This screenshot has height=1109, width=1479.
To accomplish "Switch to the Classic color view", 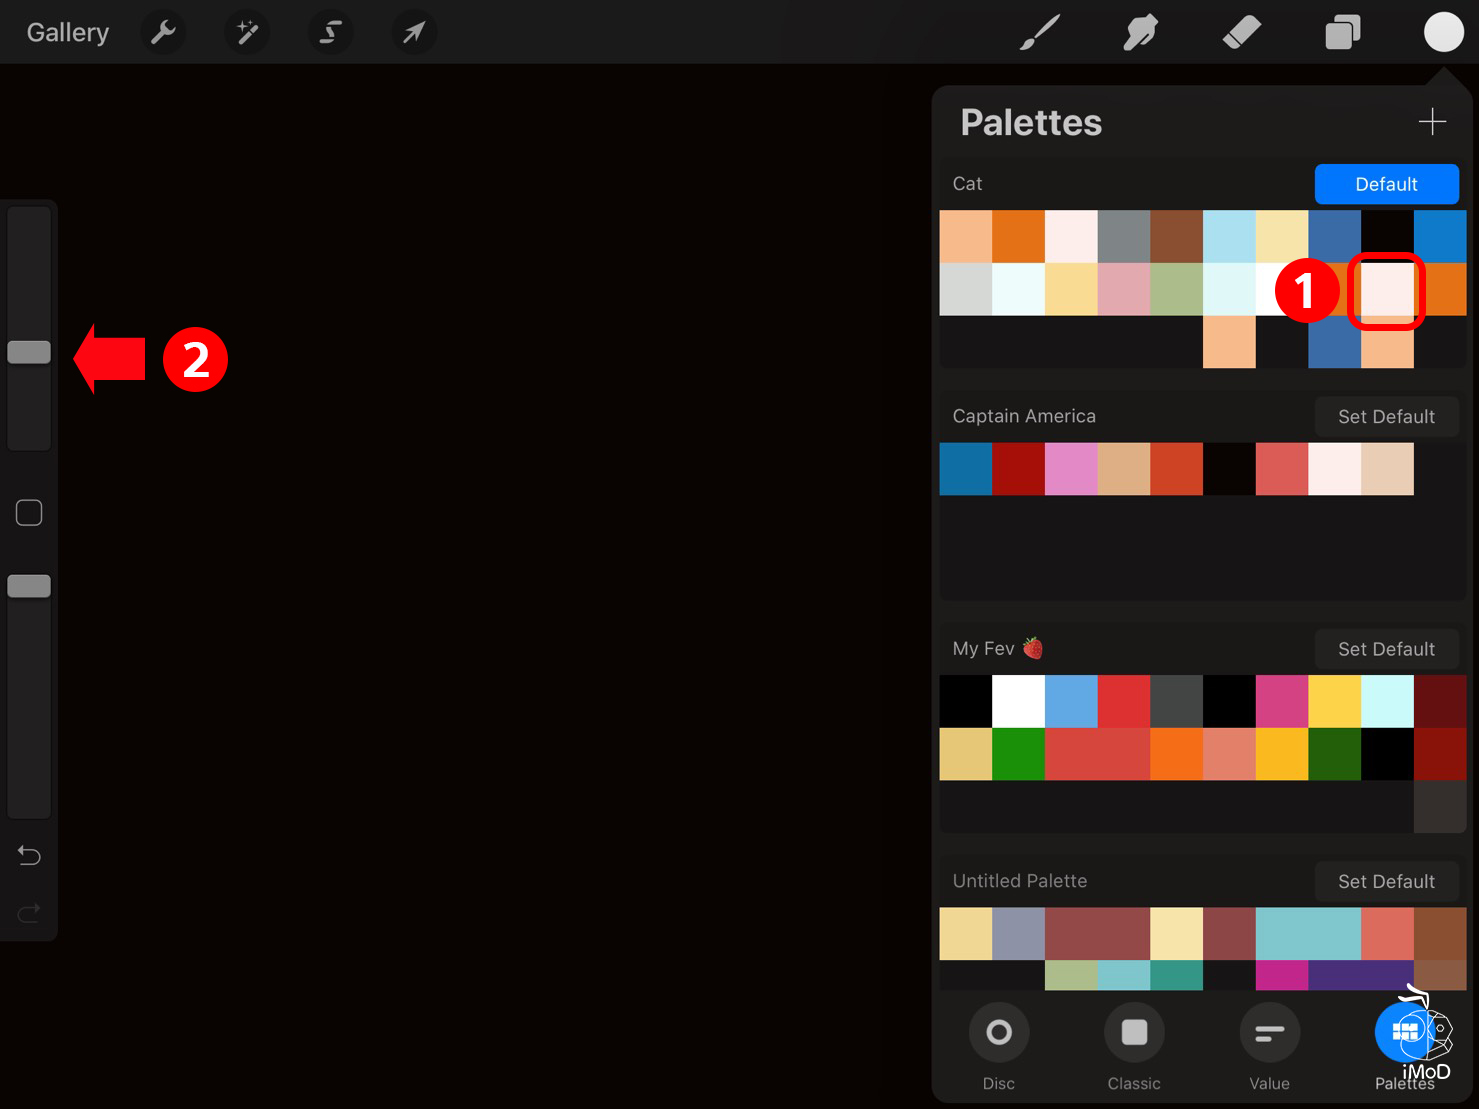I will [x=1133, y=1032].
